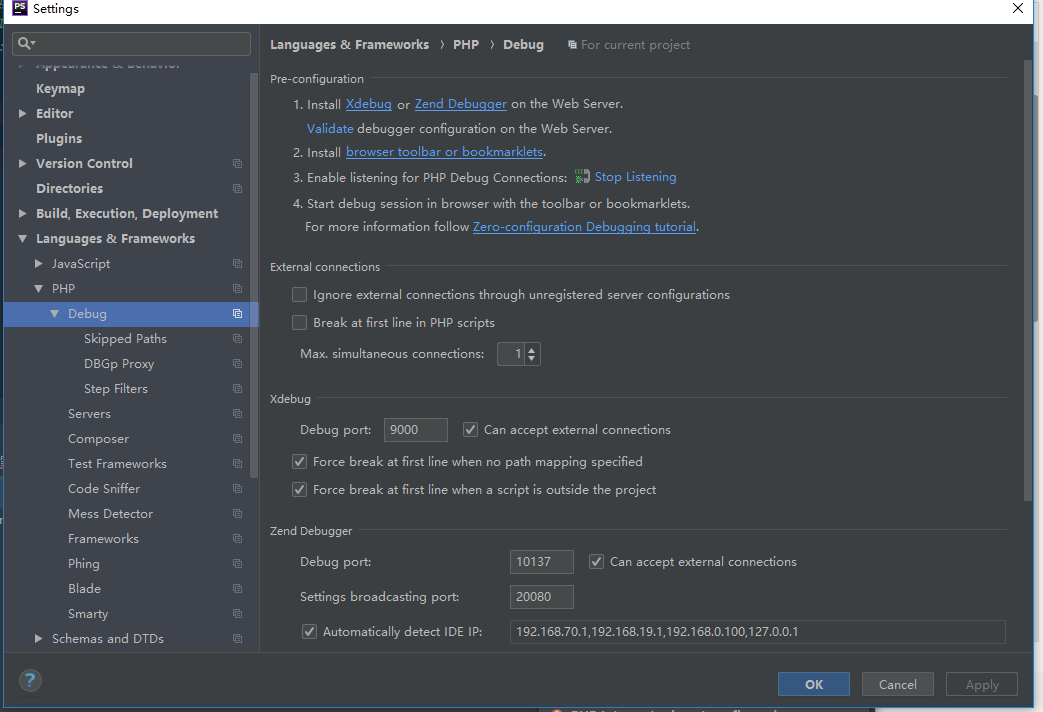Viewport: 1043px width, 712px height.
Task: Click project-level icon beside Schemas and DTDs
Action: pyautogui.click(x=237, y=639)
